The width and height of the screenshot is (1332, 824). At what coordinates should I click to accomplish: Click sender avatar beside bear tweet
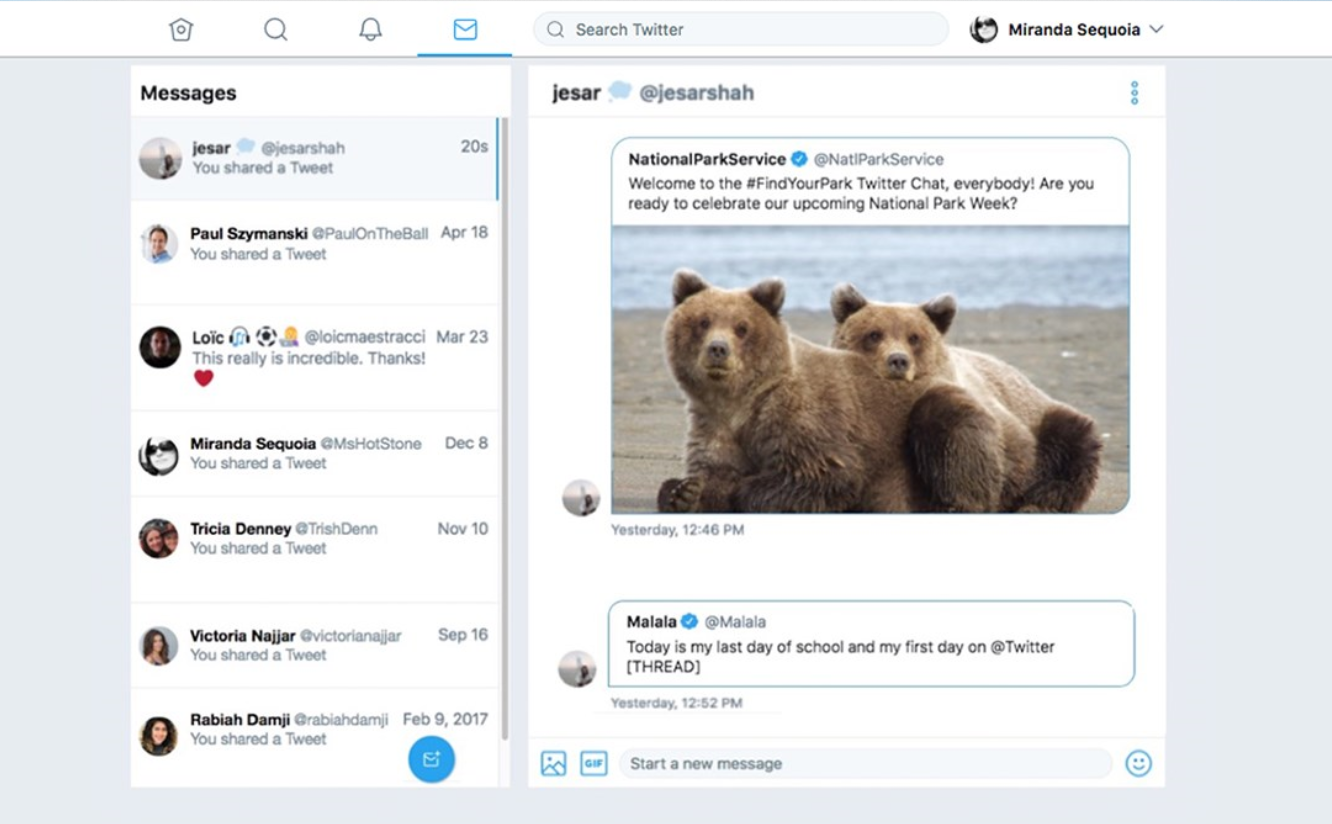point(581,497)
